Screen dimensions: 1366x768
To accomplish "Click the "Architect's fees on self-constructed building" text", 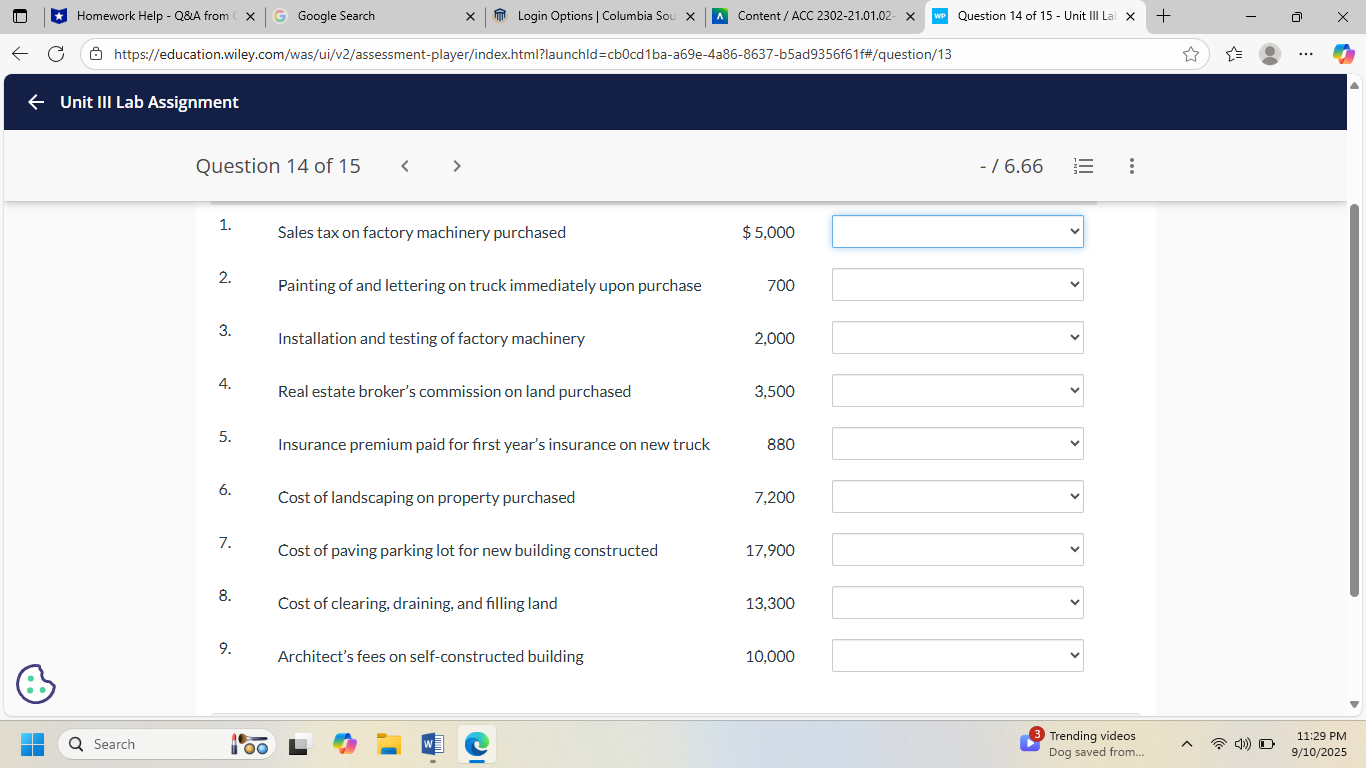I will [x=431, y=656].
